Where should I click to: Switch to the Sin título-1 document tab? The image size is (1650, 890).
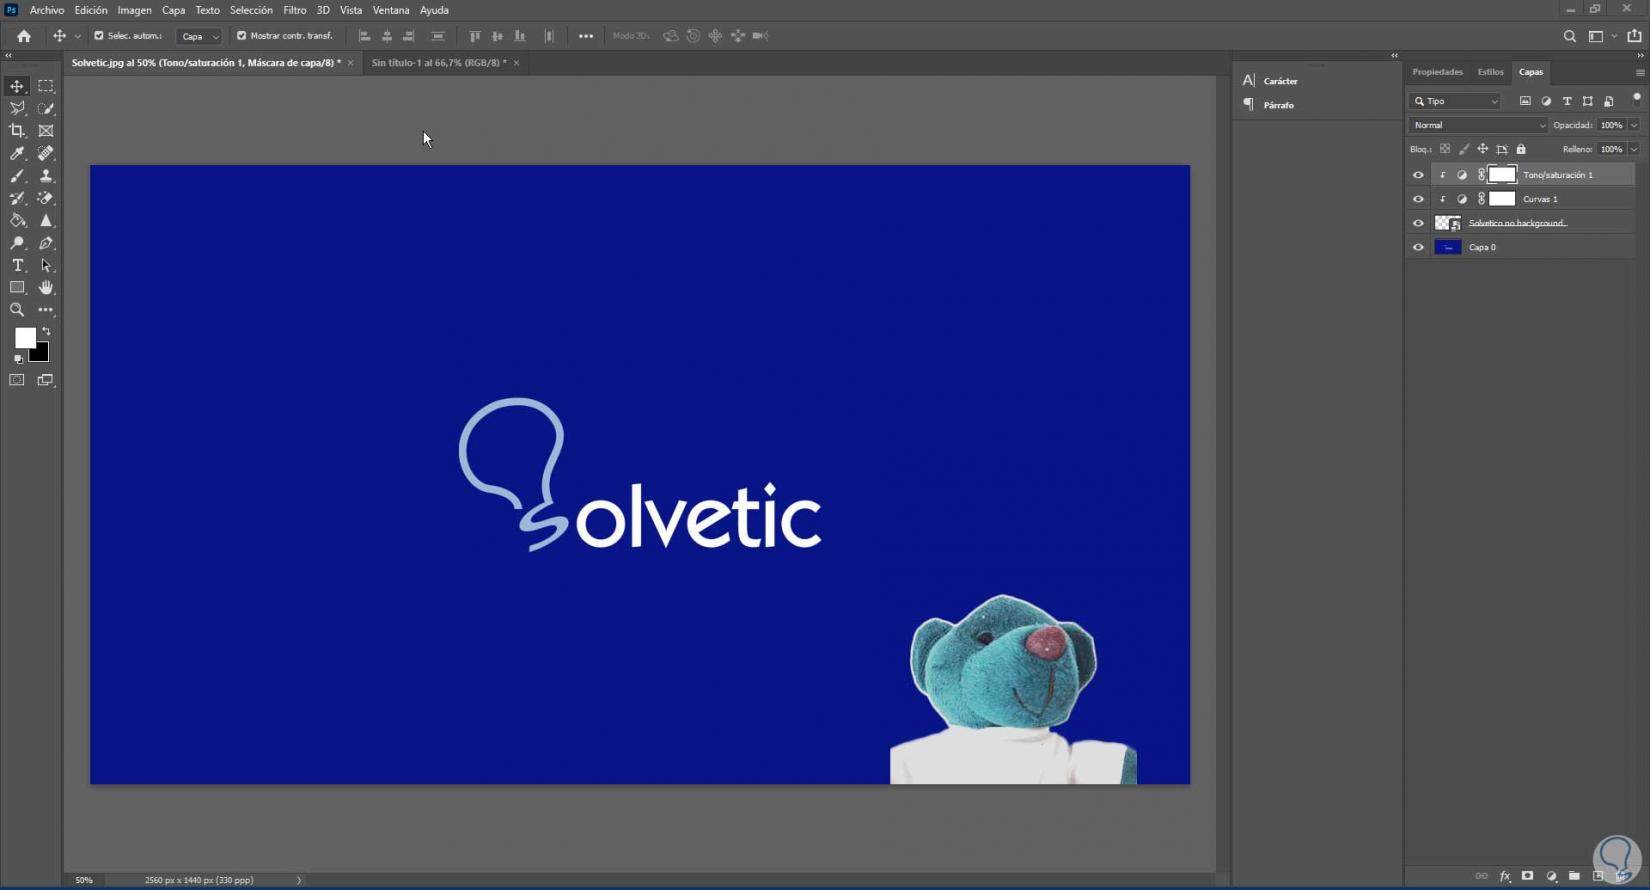(439, 63)
